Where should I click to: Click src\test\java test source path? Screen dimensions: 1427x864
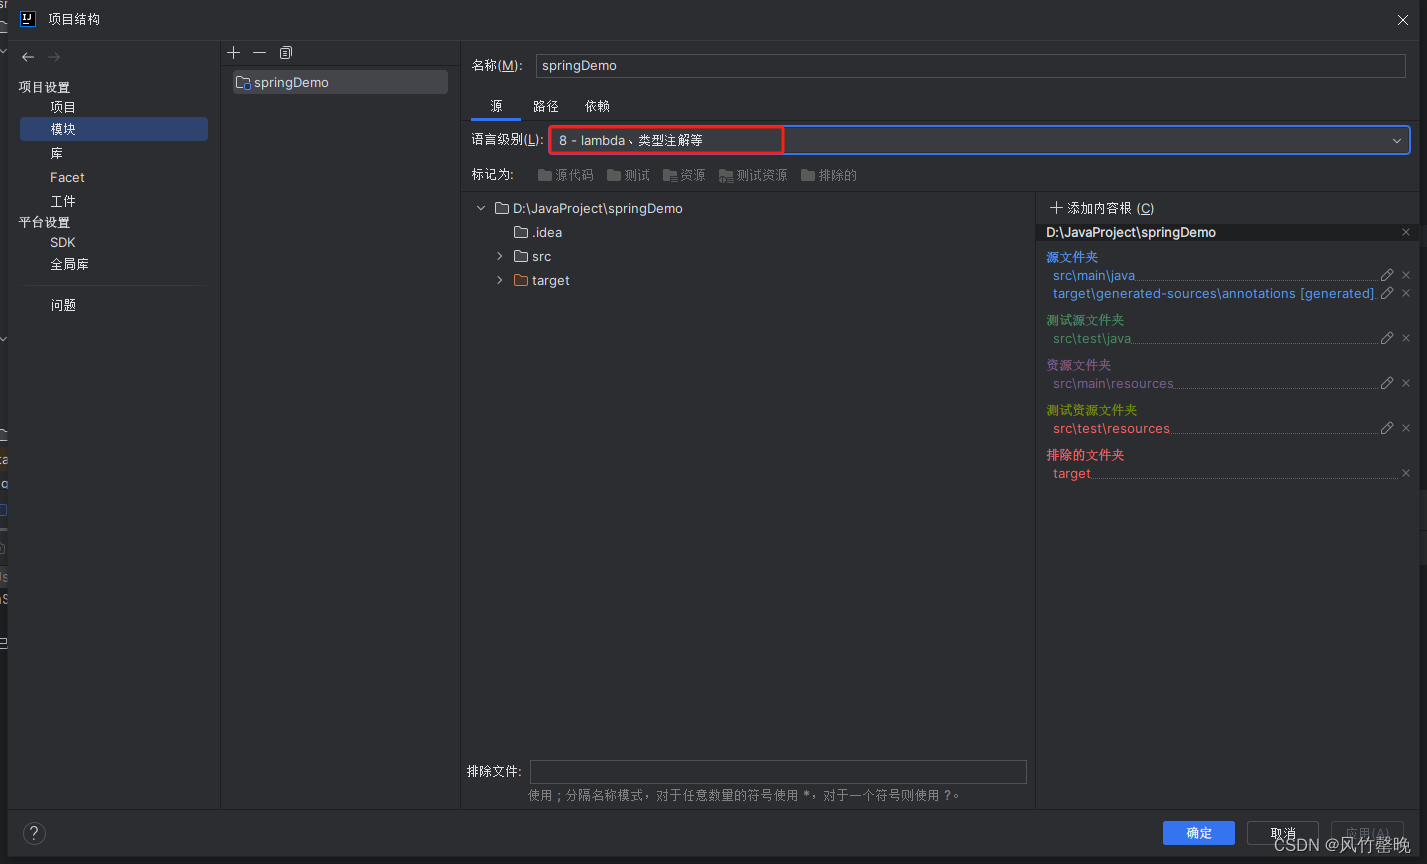(x=1092, y=338)
